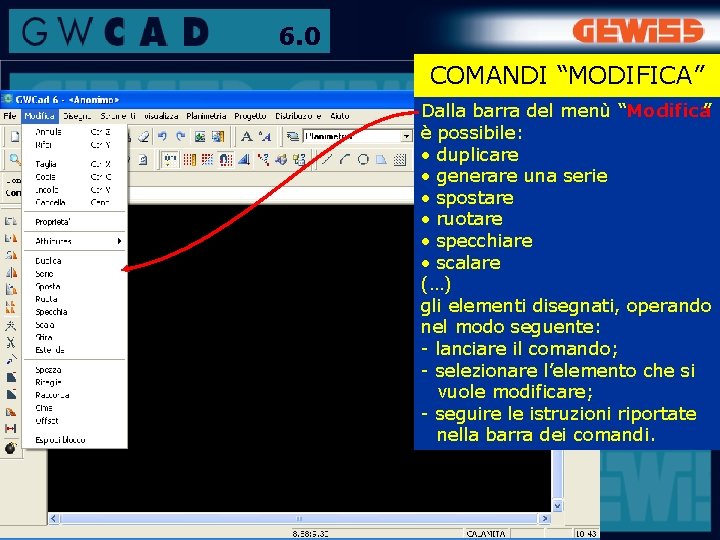Click the coordinates readout 8.58;5.30
720x540 pixels.
(x=310, y=534)
